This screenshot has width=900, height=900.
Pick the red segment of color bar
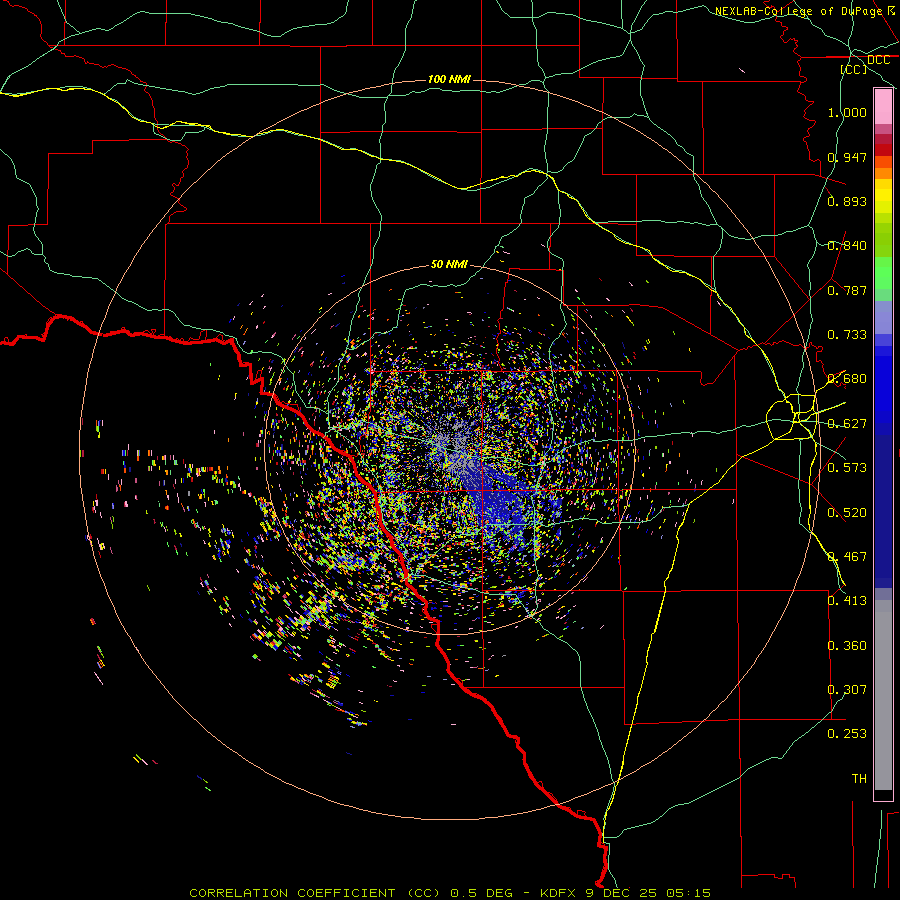tap(883, 149)
